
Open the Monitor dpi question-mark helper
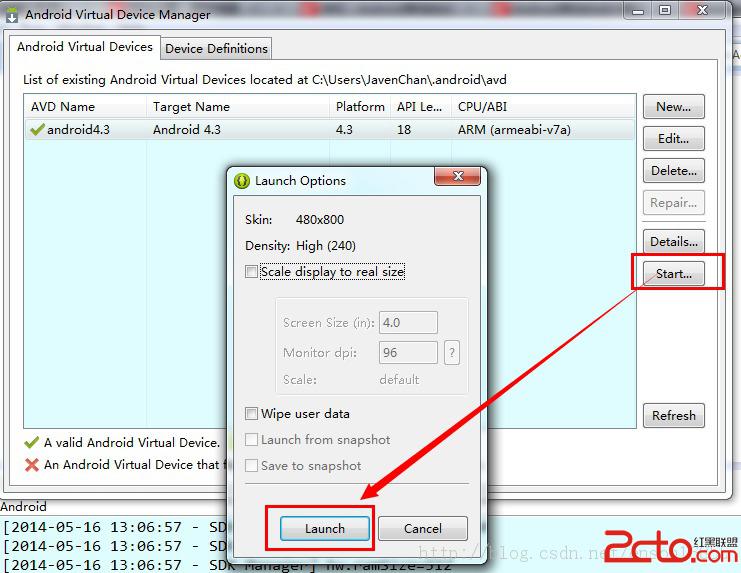coord(452,352)
